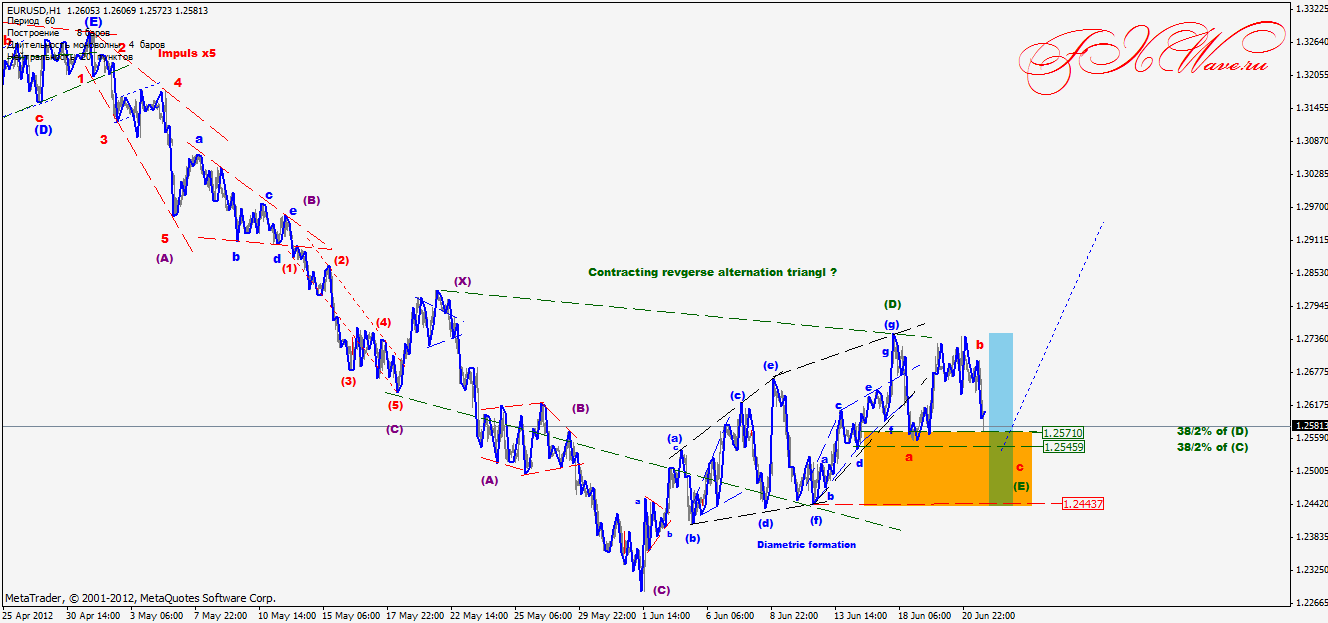Screen dimensions: 1328x623
Task: Click the 1.2794 price axis value
Action: tap(1310, 306)
